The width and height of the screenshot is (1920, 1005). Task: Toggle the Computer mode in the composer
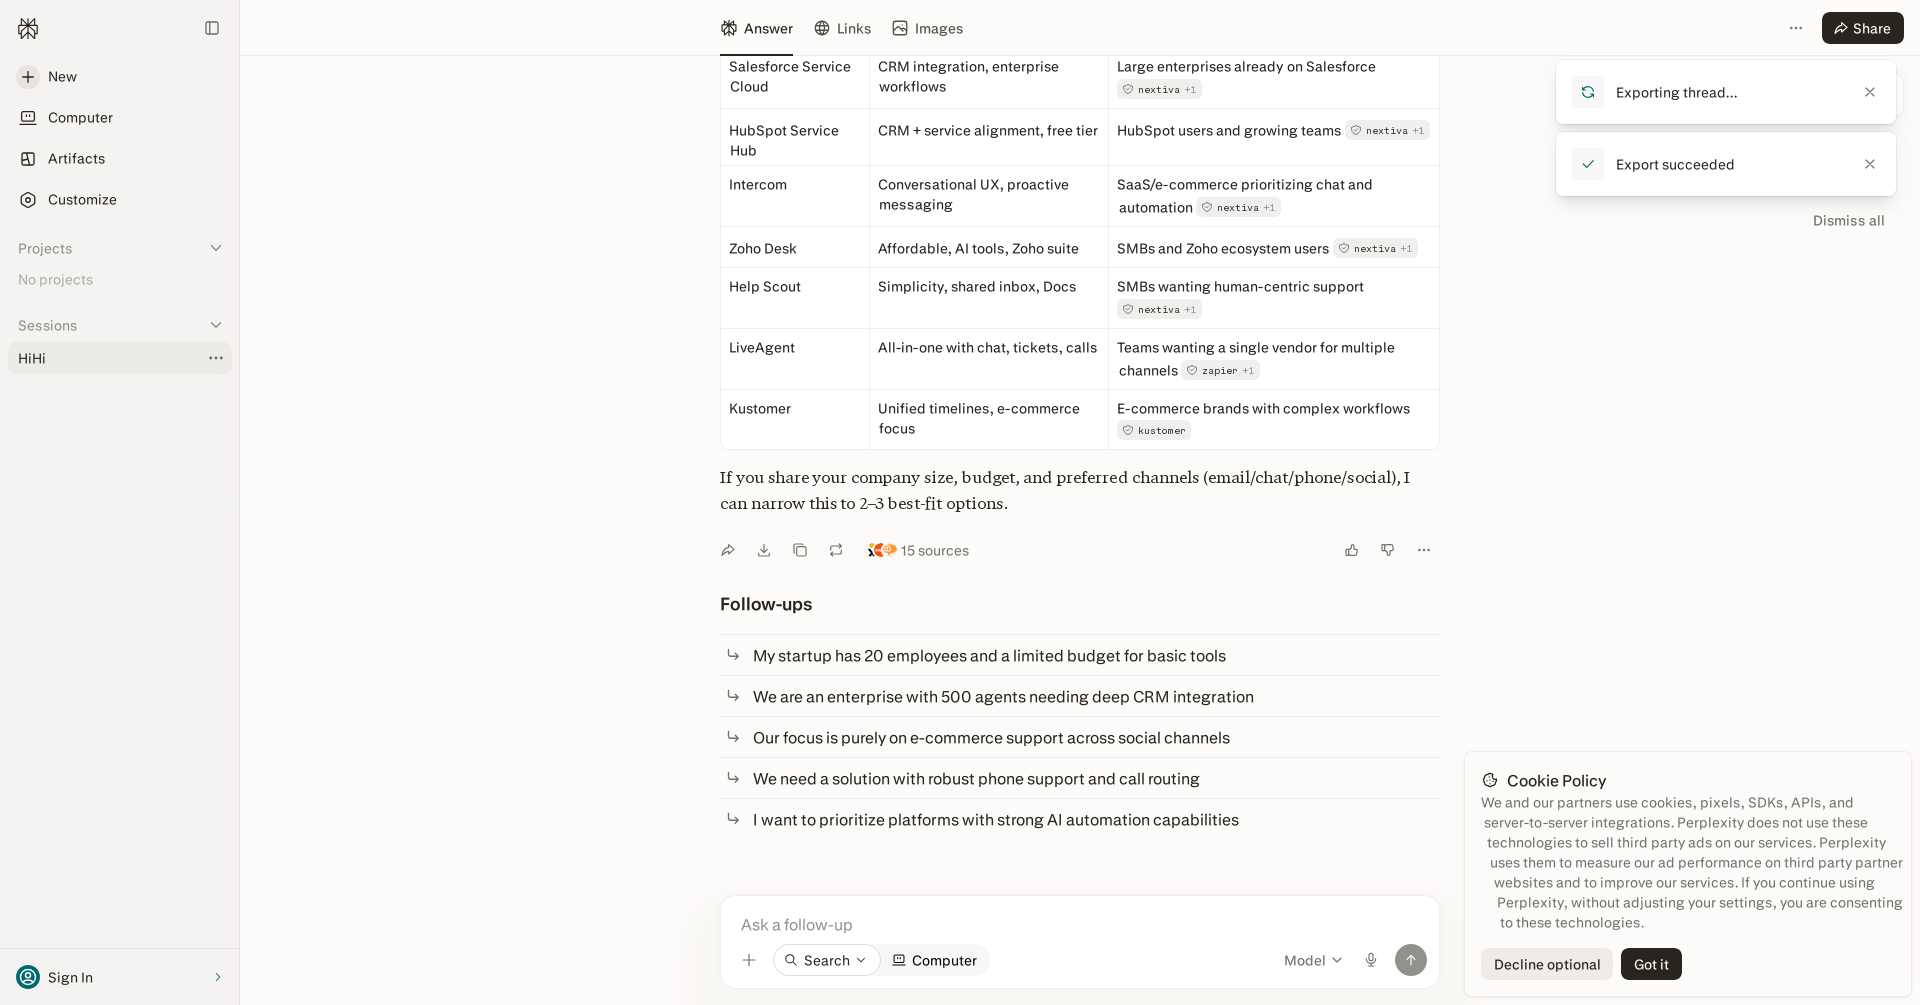coord(934,960)
